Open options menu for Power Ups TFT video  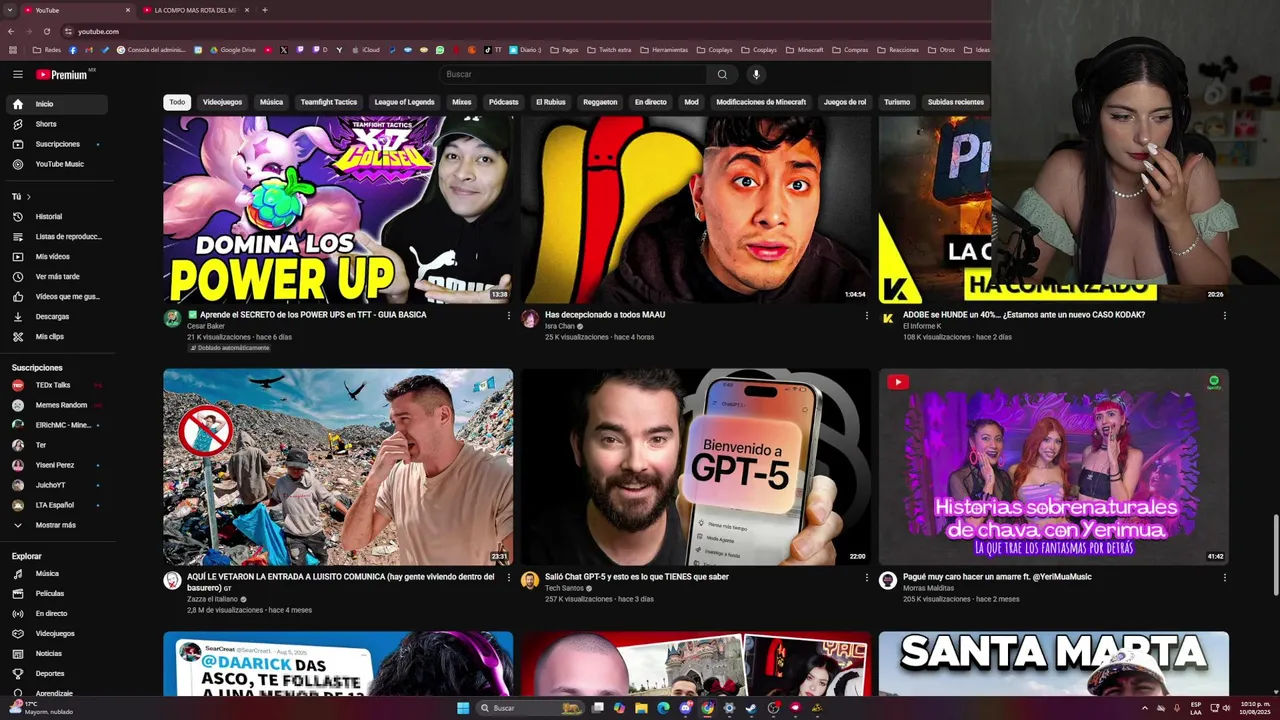508,316
